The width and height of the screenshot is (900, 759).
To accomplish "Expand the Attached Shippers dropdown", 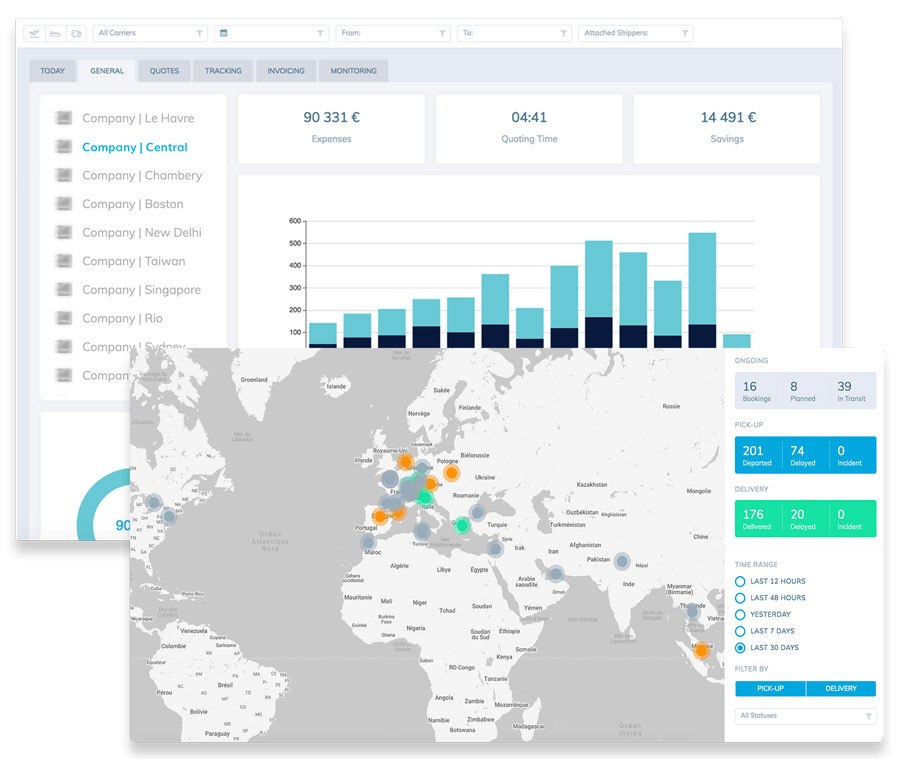I will pyautogui.click(x=635, y=33).
